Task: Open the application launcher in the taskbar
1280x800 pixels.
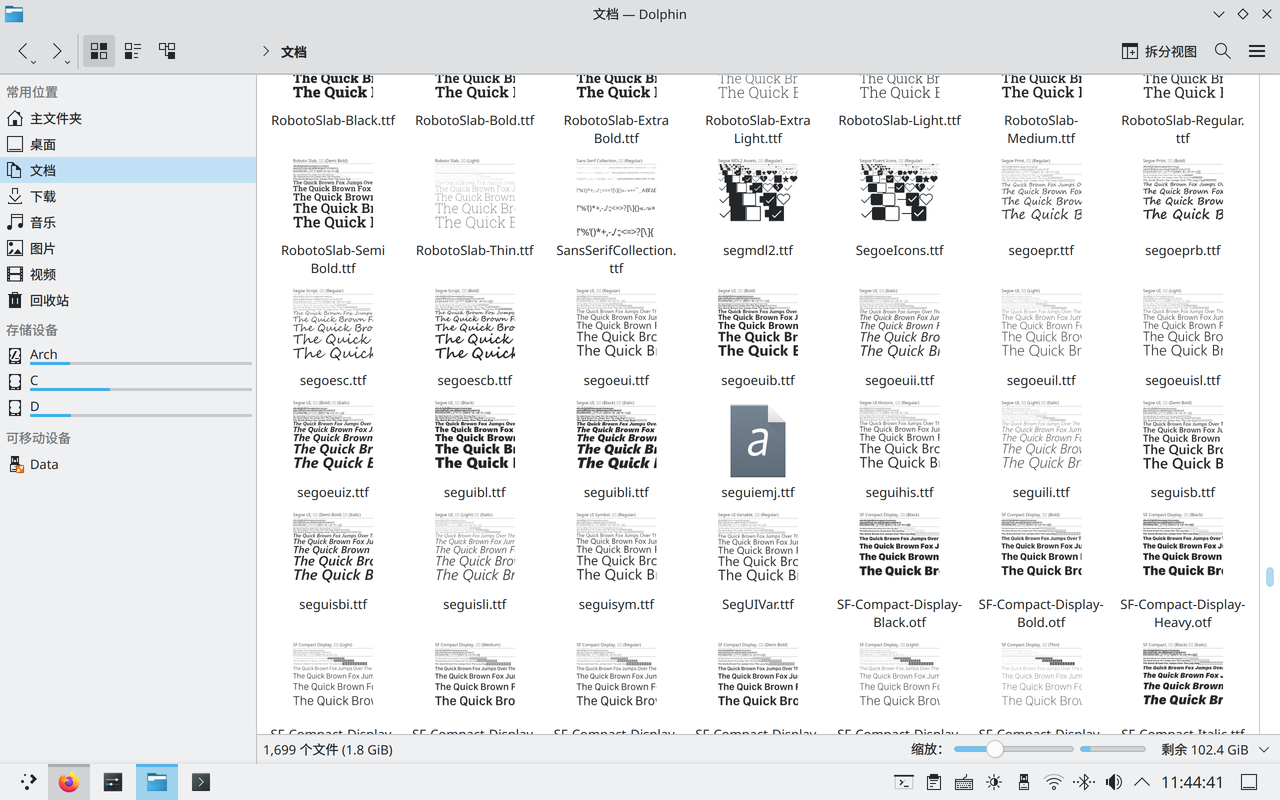Action: [28, 782]
